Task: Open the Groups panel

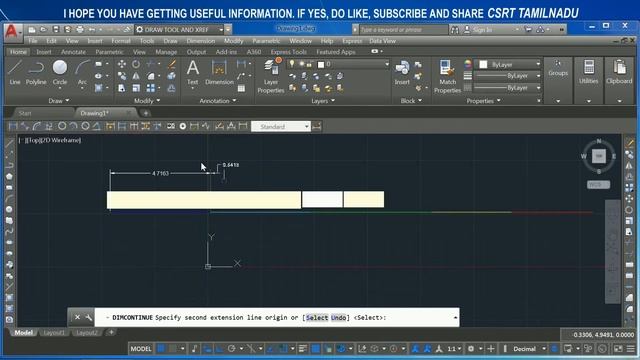Action: pyautogui.click(x=558, y=68)
